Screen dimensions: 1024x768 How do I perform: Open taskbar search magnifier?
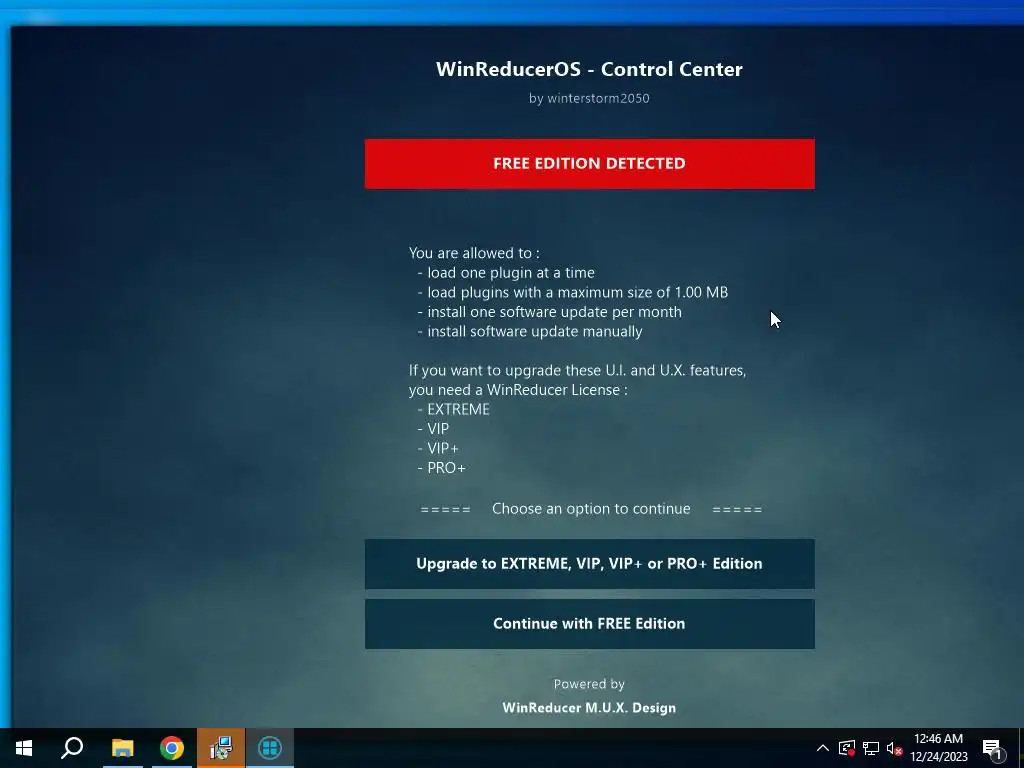72,748
